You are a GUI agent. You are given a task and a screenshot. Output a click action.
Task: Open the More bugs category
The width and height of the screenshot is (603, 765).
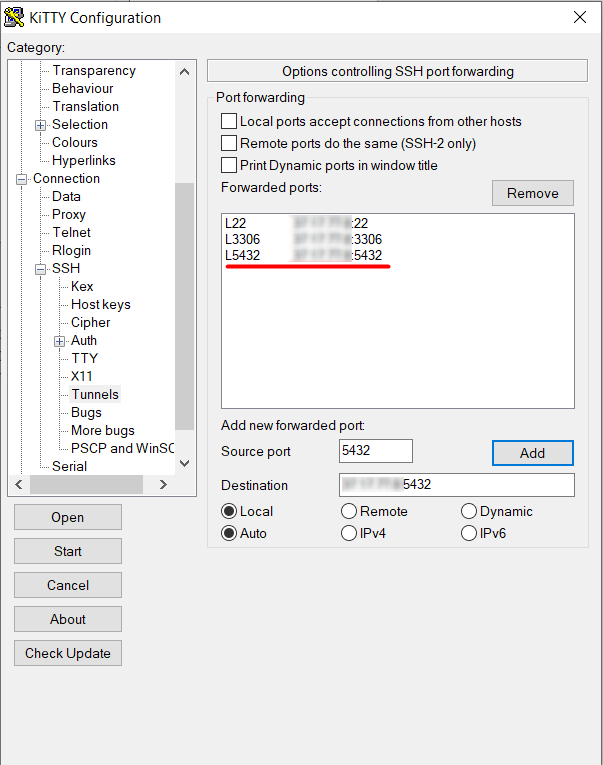click(102, 431)
